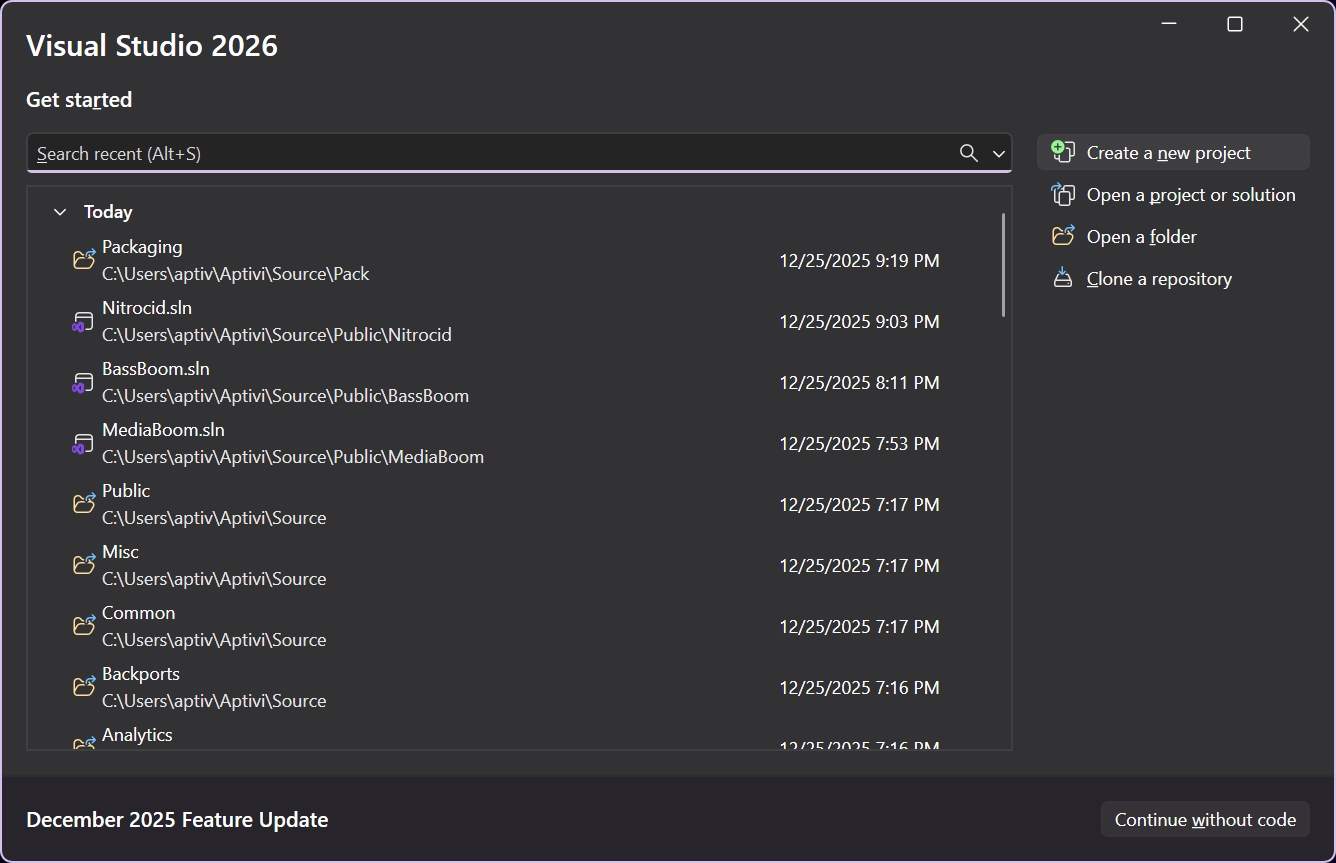The image size is (1336, 863).
Task: Click the Packaging folder icon
Action: (84, 260)
